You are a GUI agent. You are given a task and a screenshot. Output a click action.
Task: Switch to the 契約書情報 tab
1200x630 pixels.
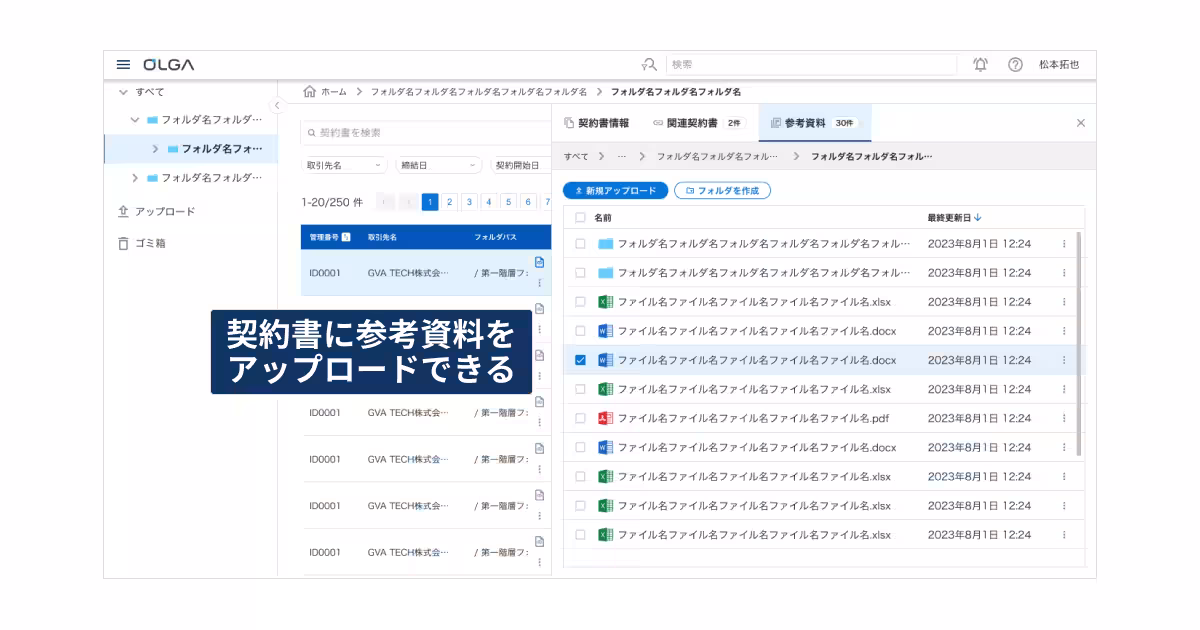[x=597, y=123]
